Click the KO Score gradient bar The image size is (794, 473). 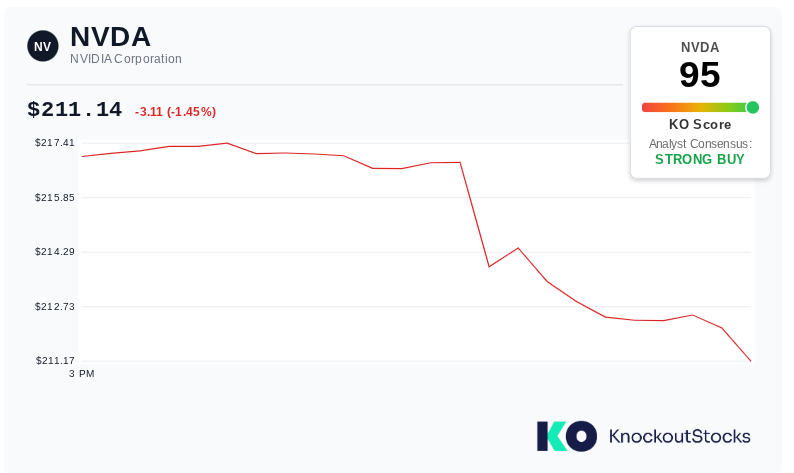pyautogui.click(x=699, y=107)
